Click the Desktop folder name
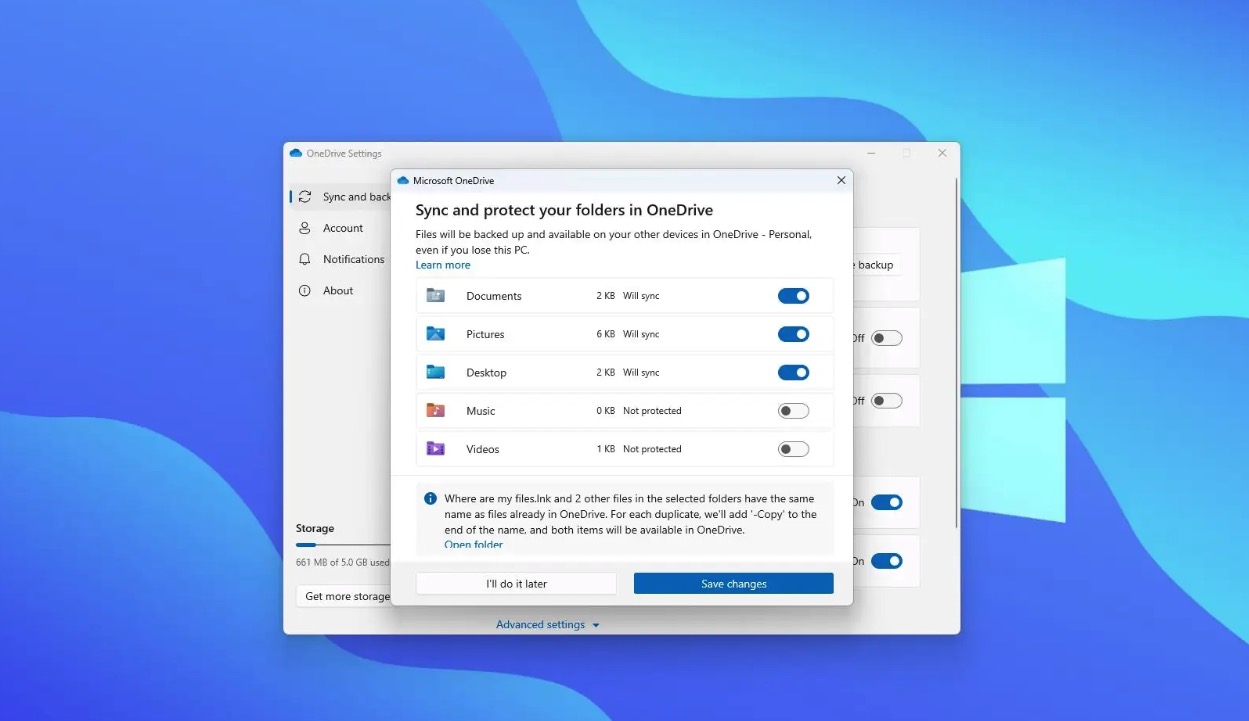Image resolution: width=1249 pixels, height=721 pixels. coord(486,372)
